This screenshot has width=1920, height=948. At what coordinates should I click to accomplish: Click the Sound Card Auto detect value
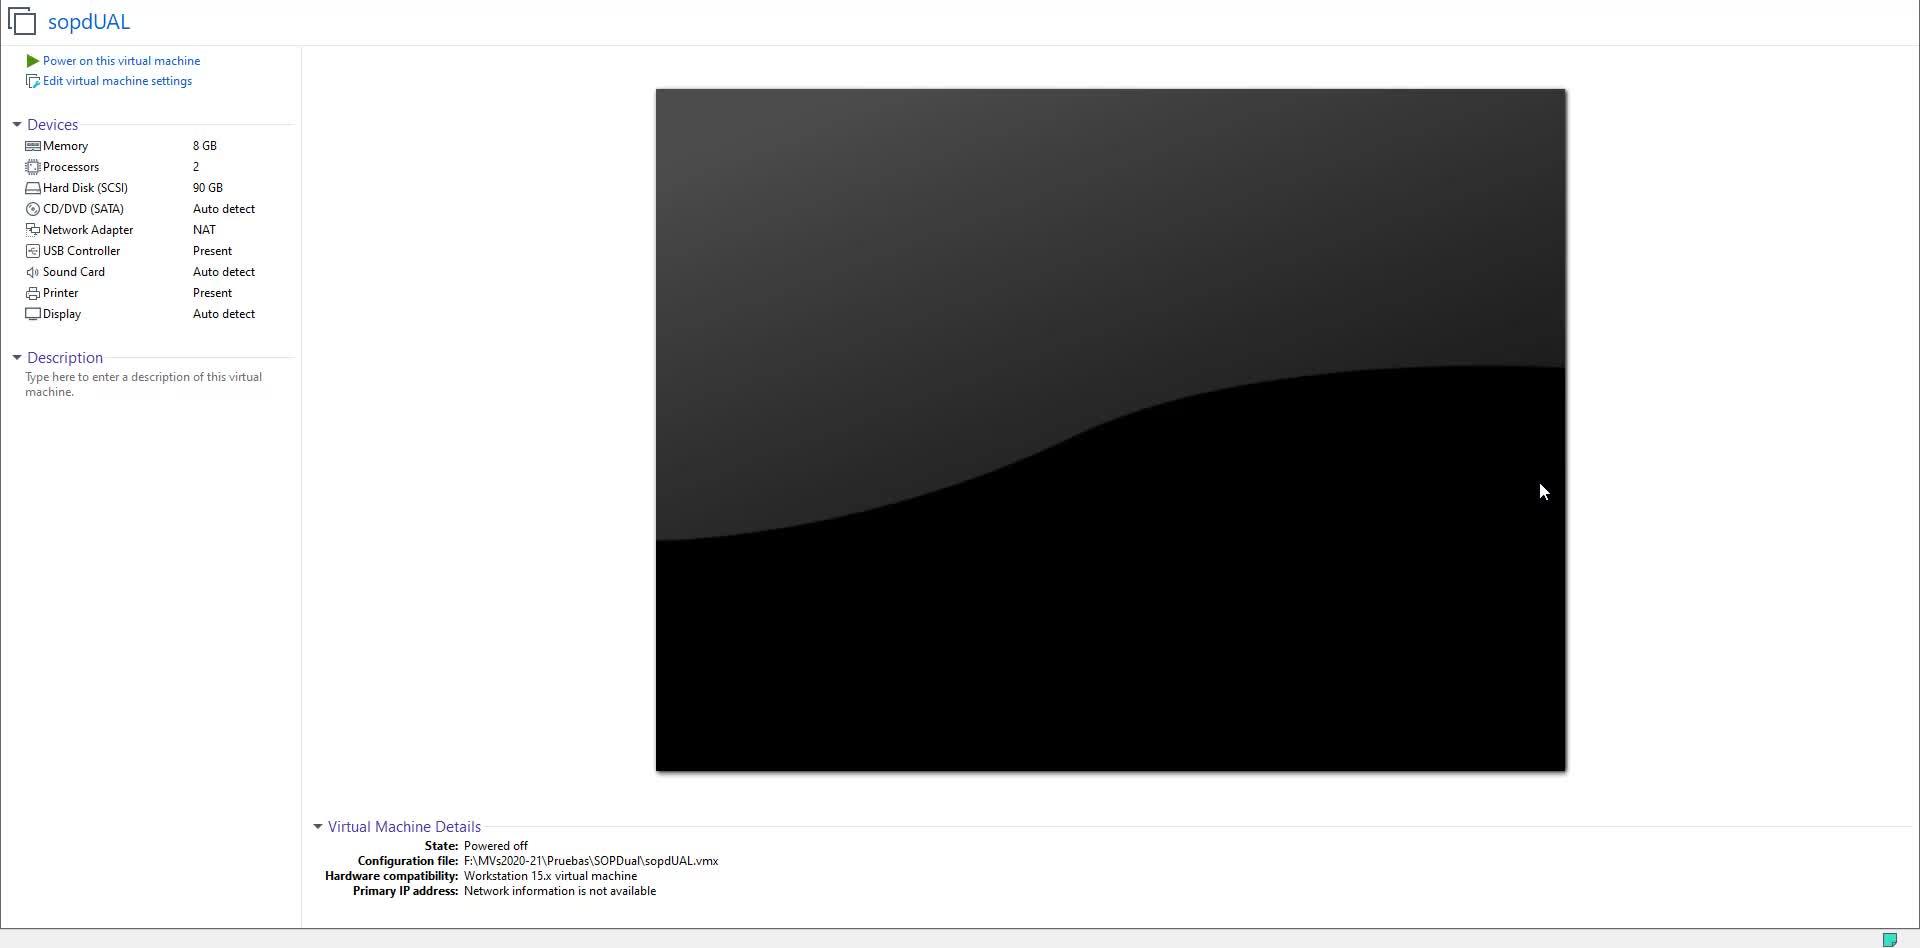tap(224, 272)
